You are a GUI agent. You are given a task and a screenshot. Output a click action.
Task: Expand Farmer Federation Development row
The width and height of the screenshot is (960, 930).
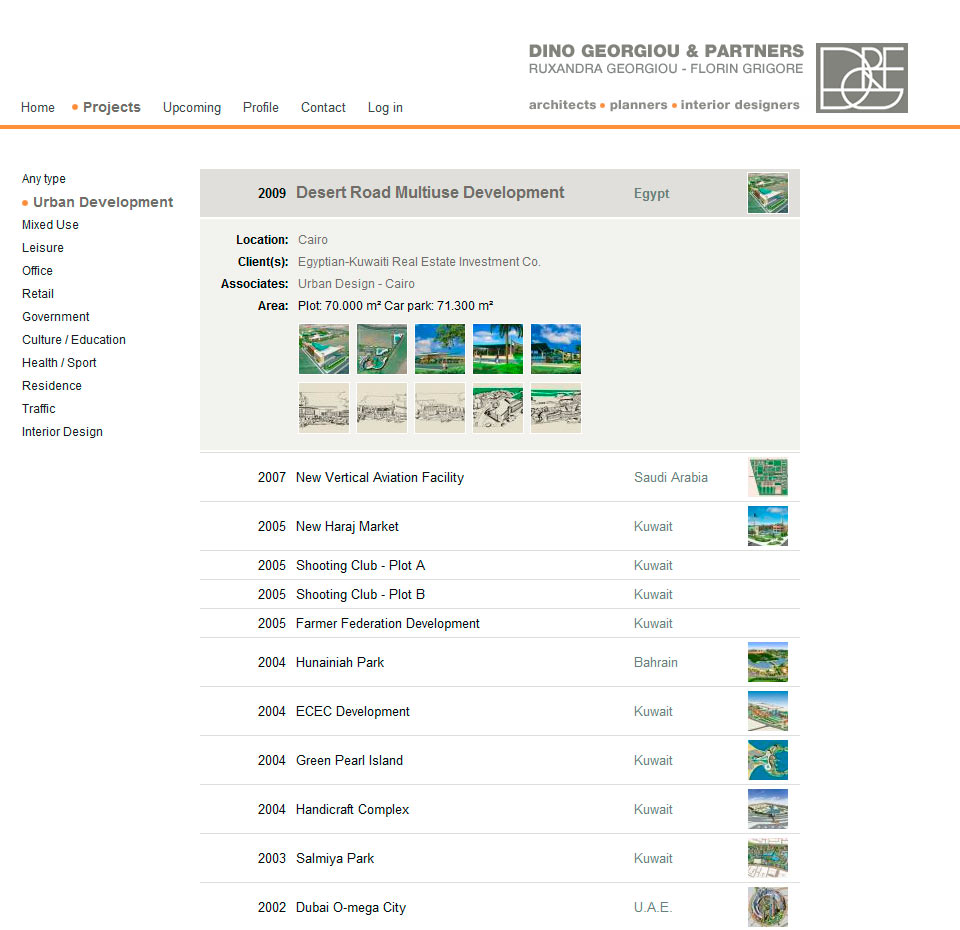click(388, 624)
